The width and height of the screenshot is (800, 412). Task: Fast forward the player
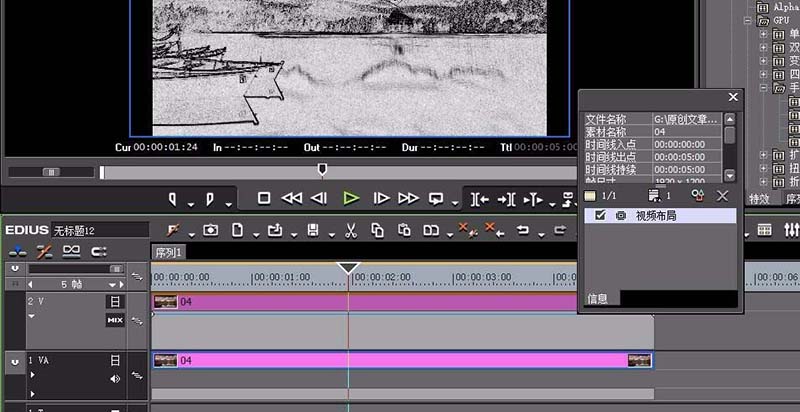[x=408, y=198]
